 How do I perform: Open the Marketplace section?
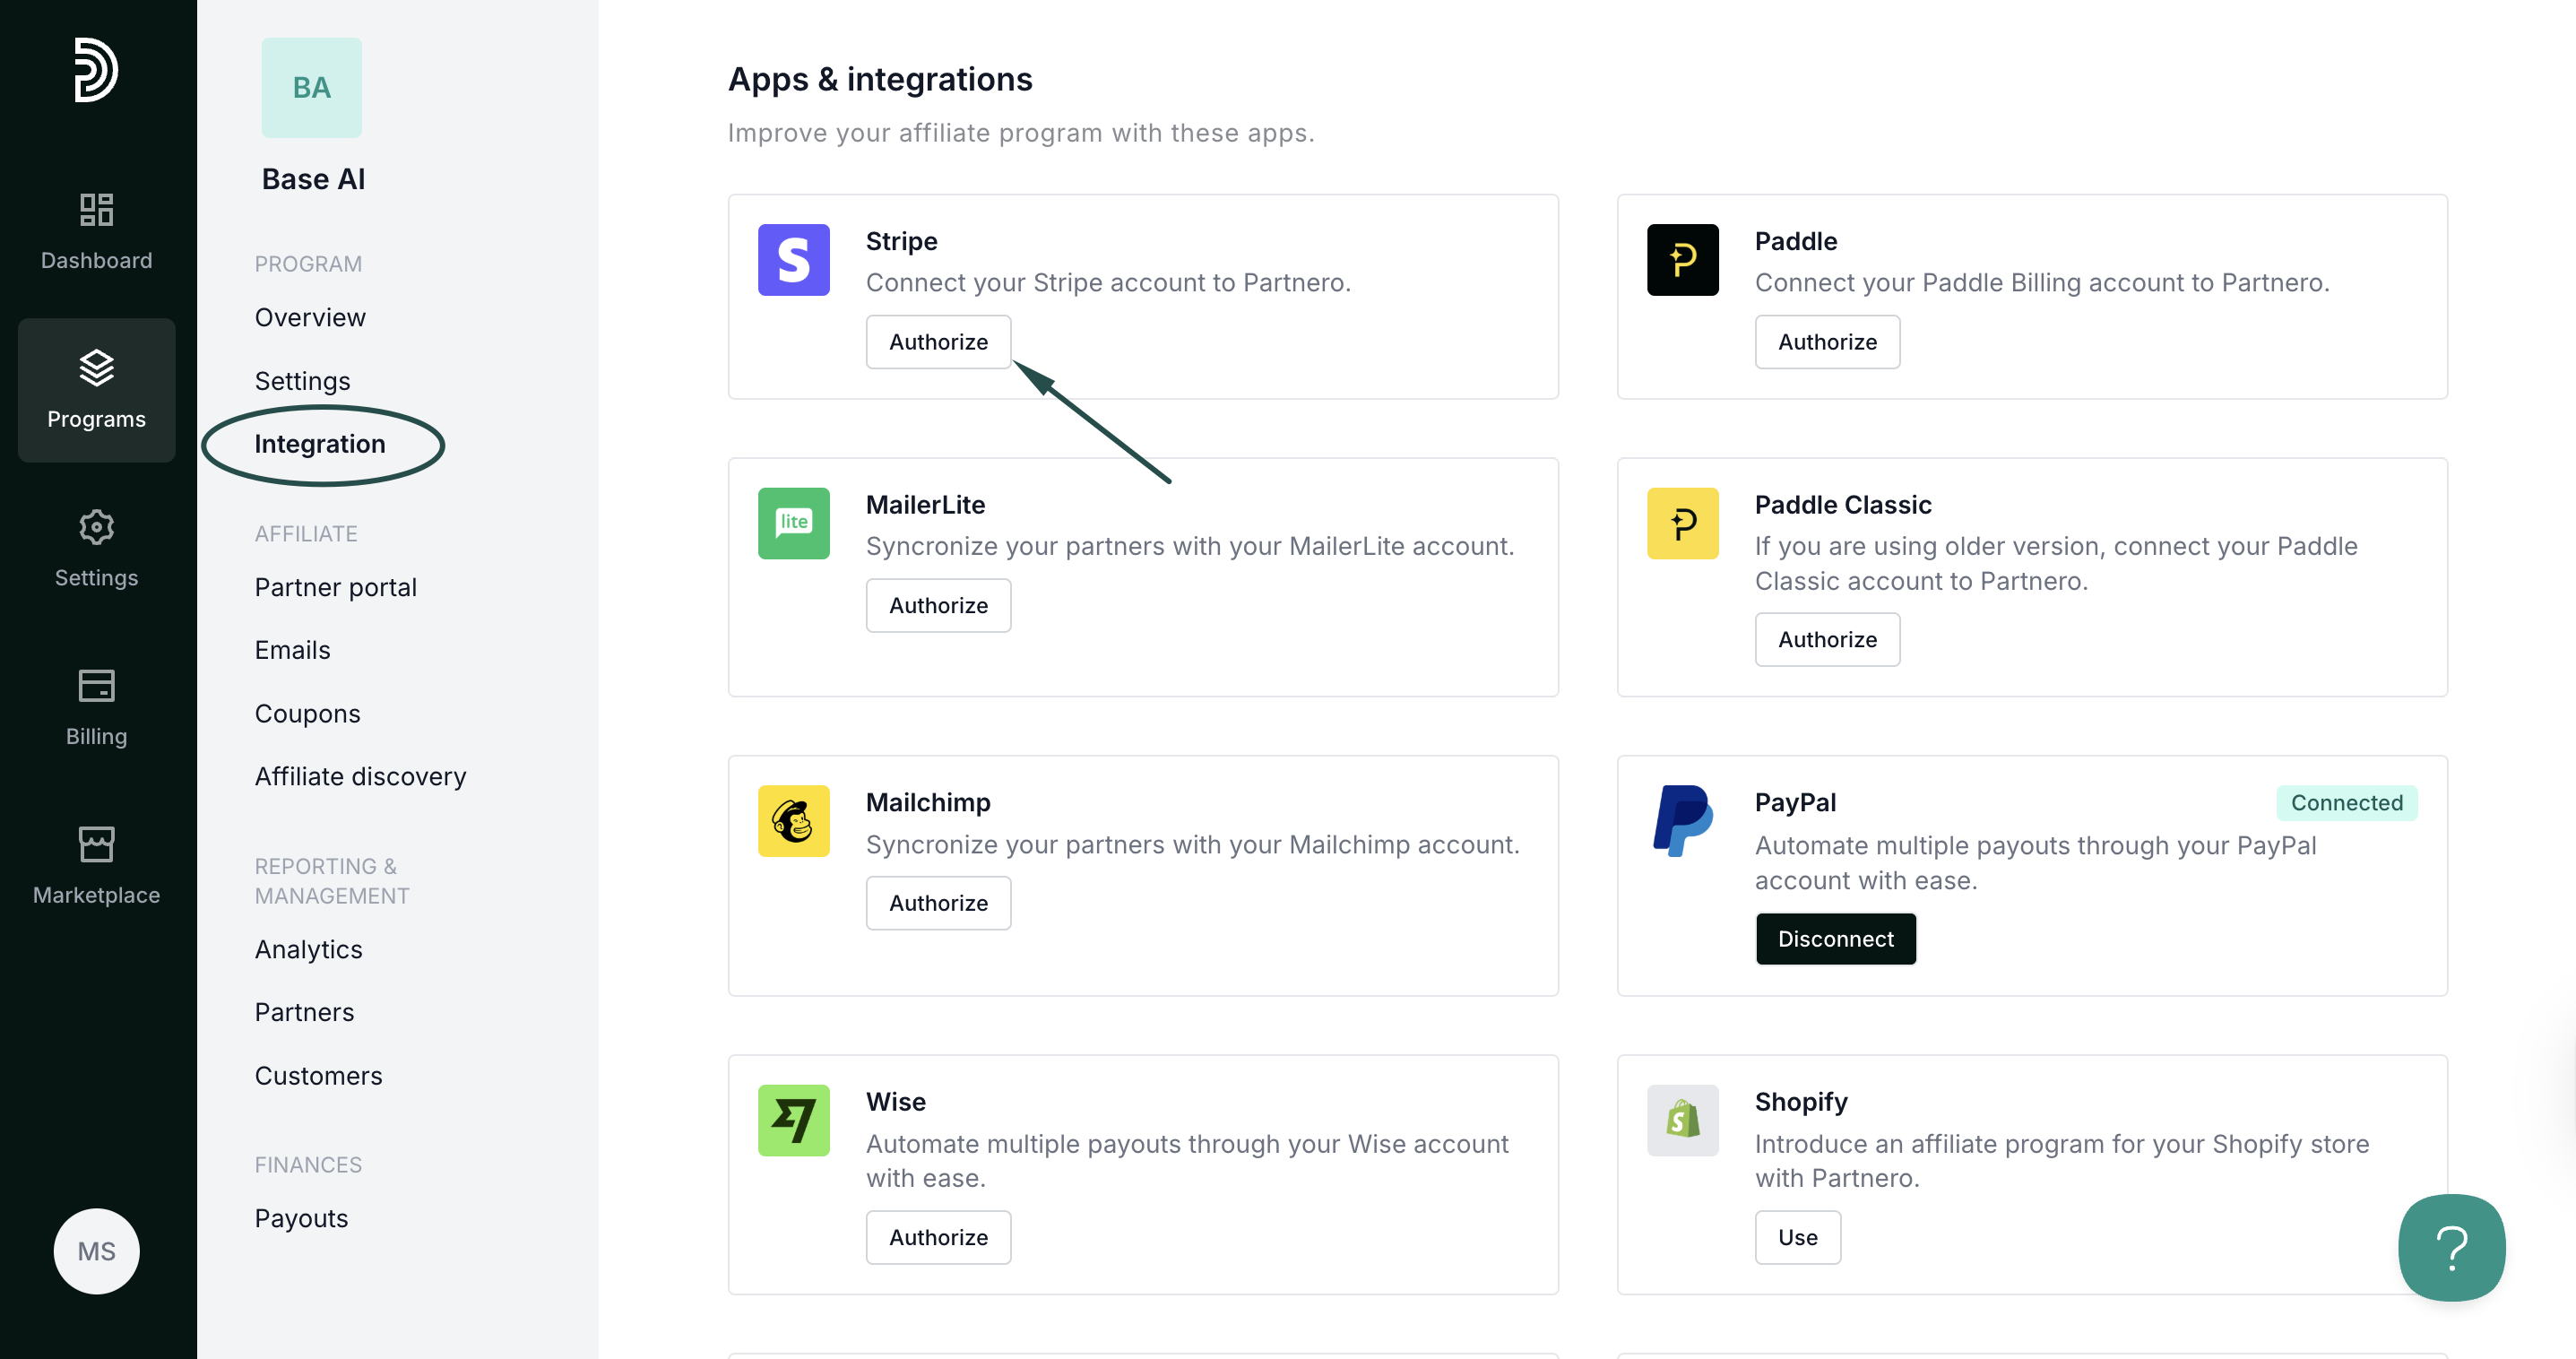96,866
